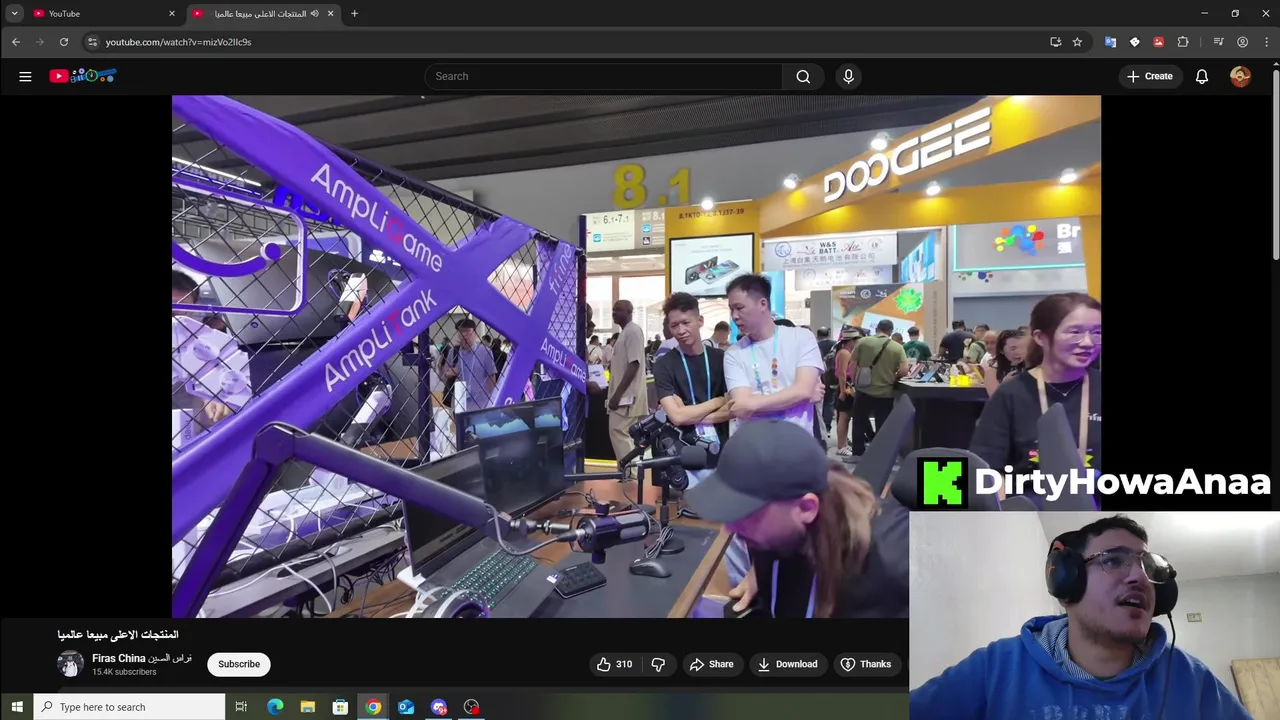Image resolution: width=1280 pixels, height=720 pixels.
Task: Click the YouTube search field
Action: (x=603, y=76)
